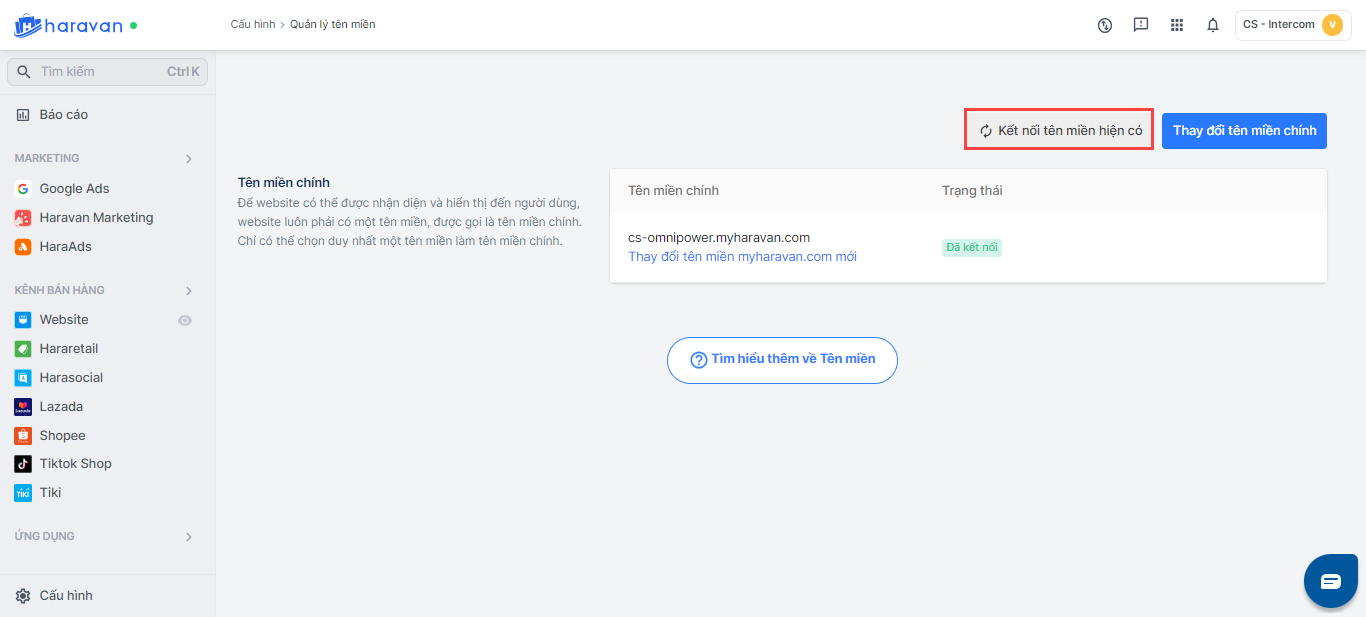The width and height of the screenshot is (1366, 617).
Task: Open the apps grid menu
Action: [x=1177, y=25]
